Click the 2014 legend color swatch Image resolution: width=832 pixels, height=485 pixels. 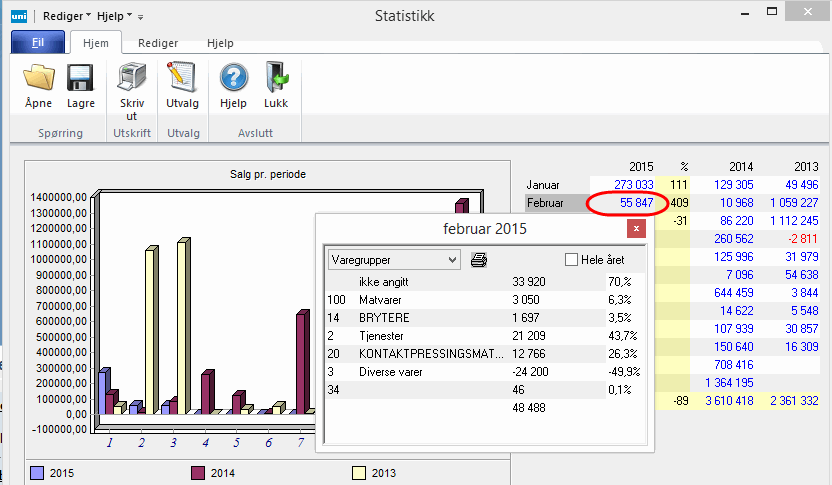(197, 472)
